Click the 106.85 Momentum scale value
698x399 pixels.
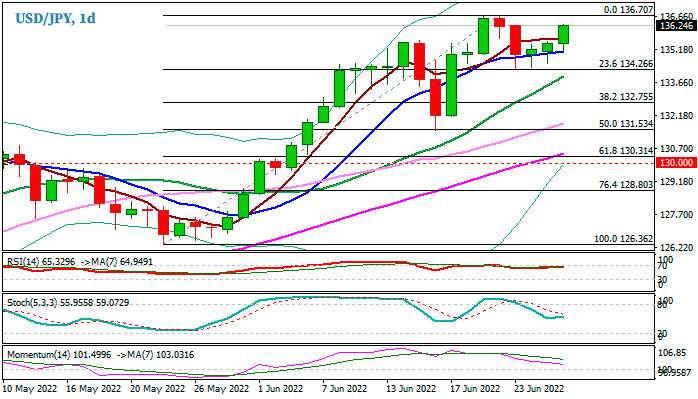pyautogui.click(x=672, y=353)
